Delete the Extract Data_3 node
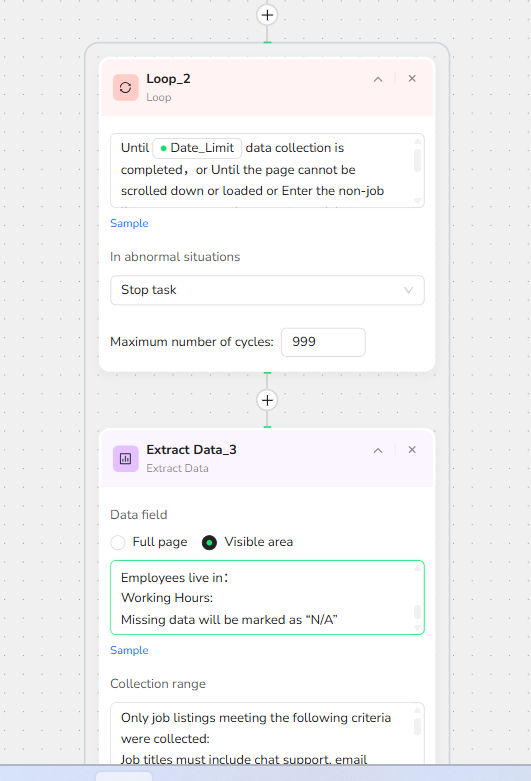 coord(412,450)
